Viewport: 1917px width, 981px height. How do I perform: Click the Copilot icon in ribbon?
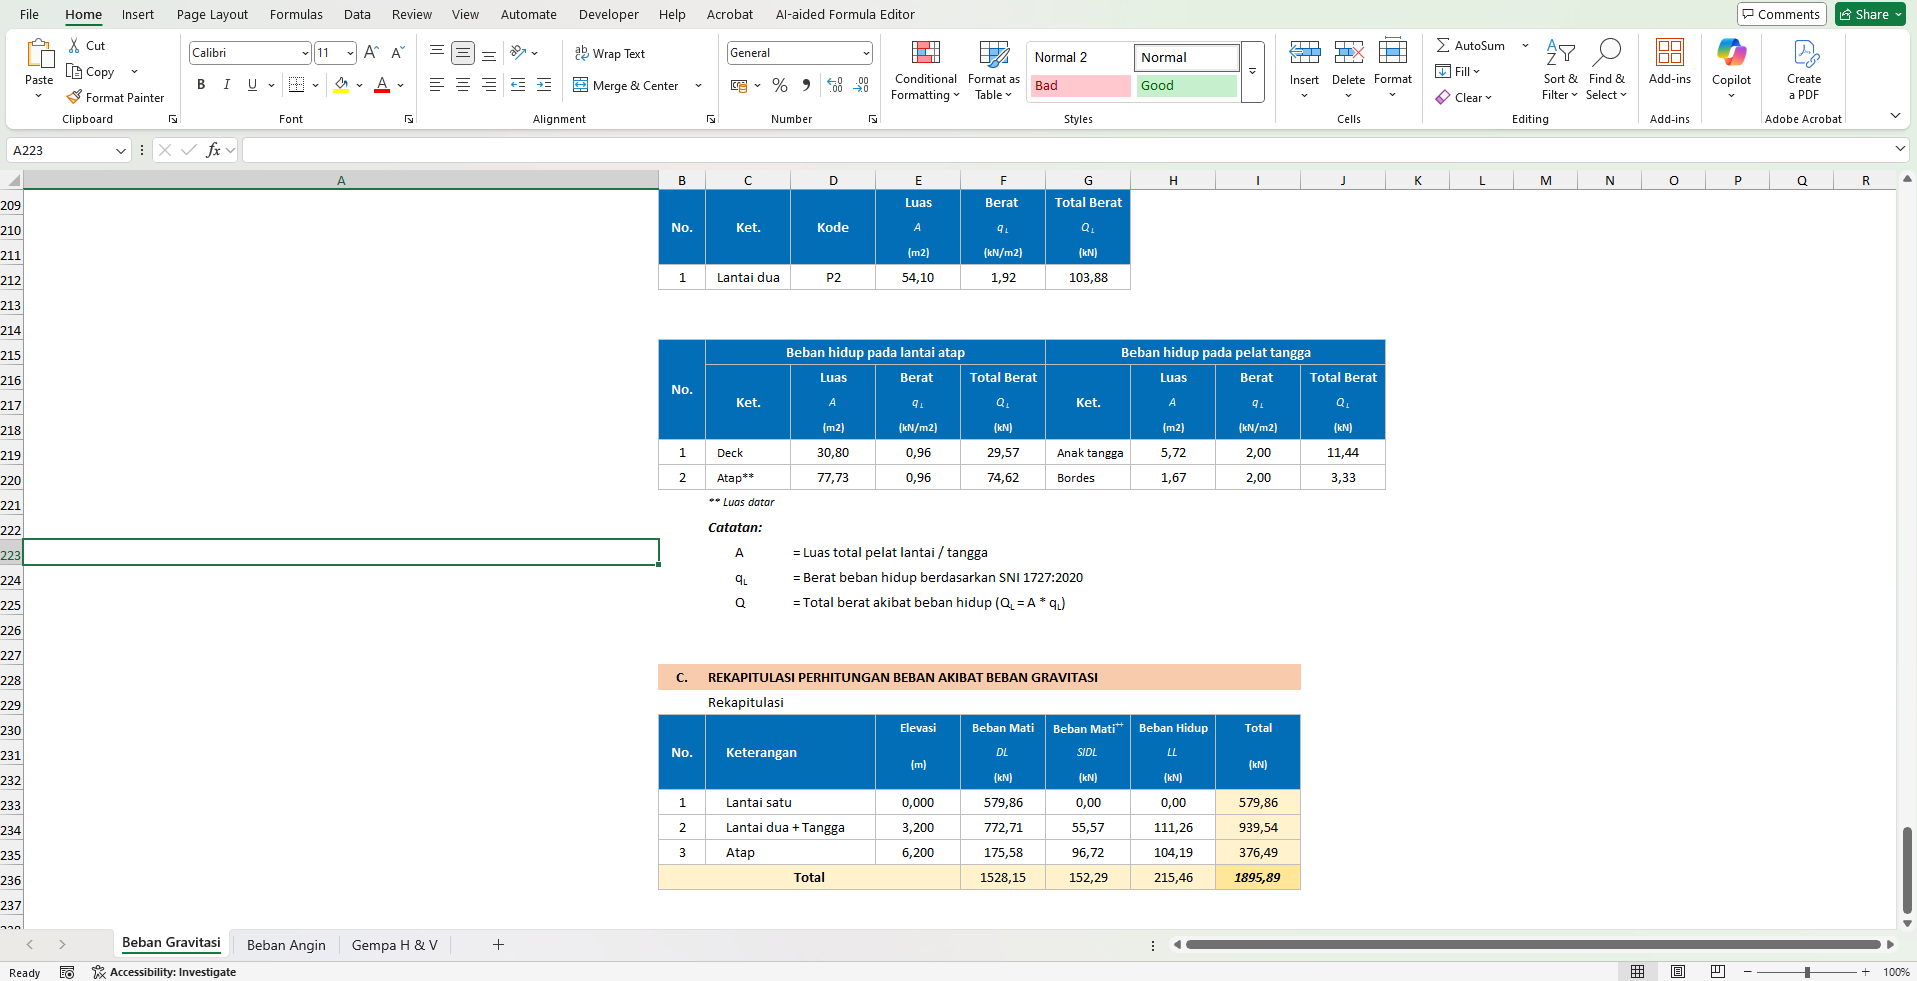click(1731, 53)
